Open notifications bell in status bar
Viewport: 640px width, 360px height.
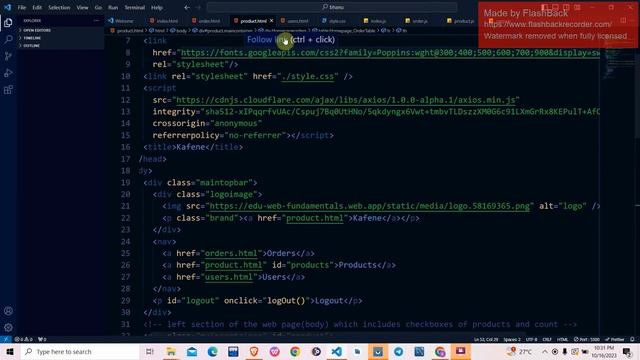[x=632, y=339]
